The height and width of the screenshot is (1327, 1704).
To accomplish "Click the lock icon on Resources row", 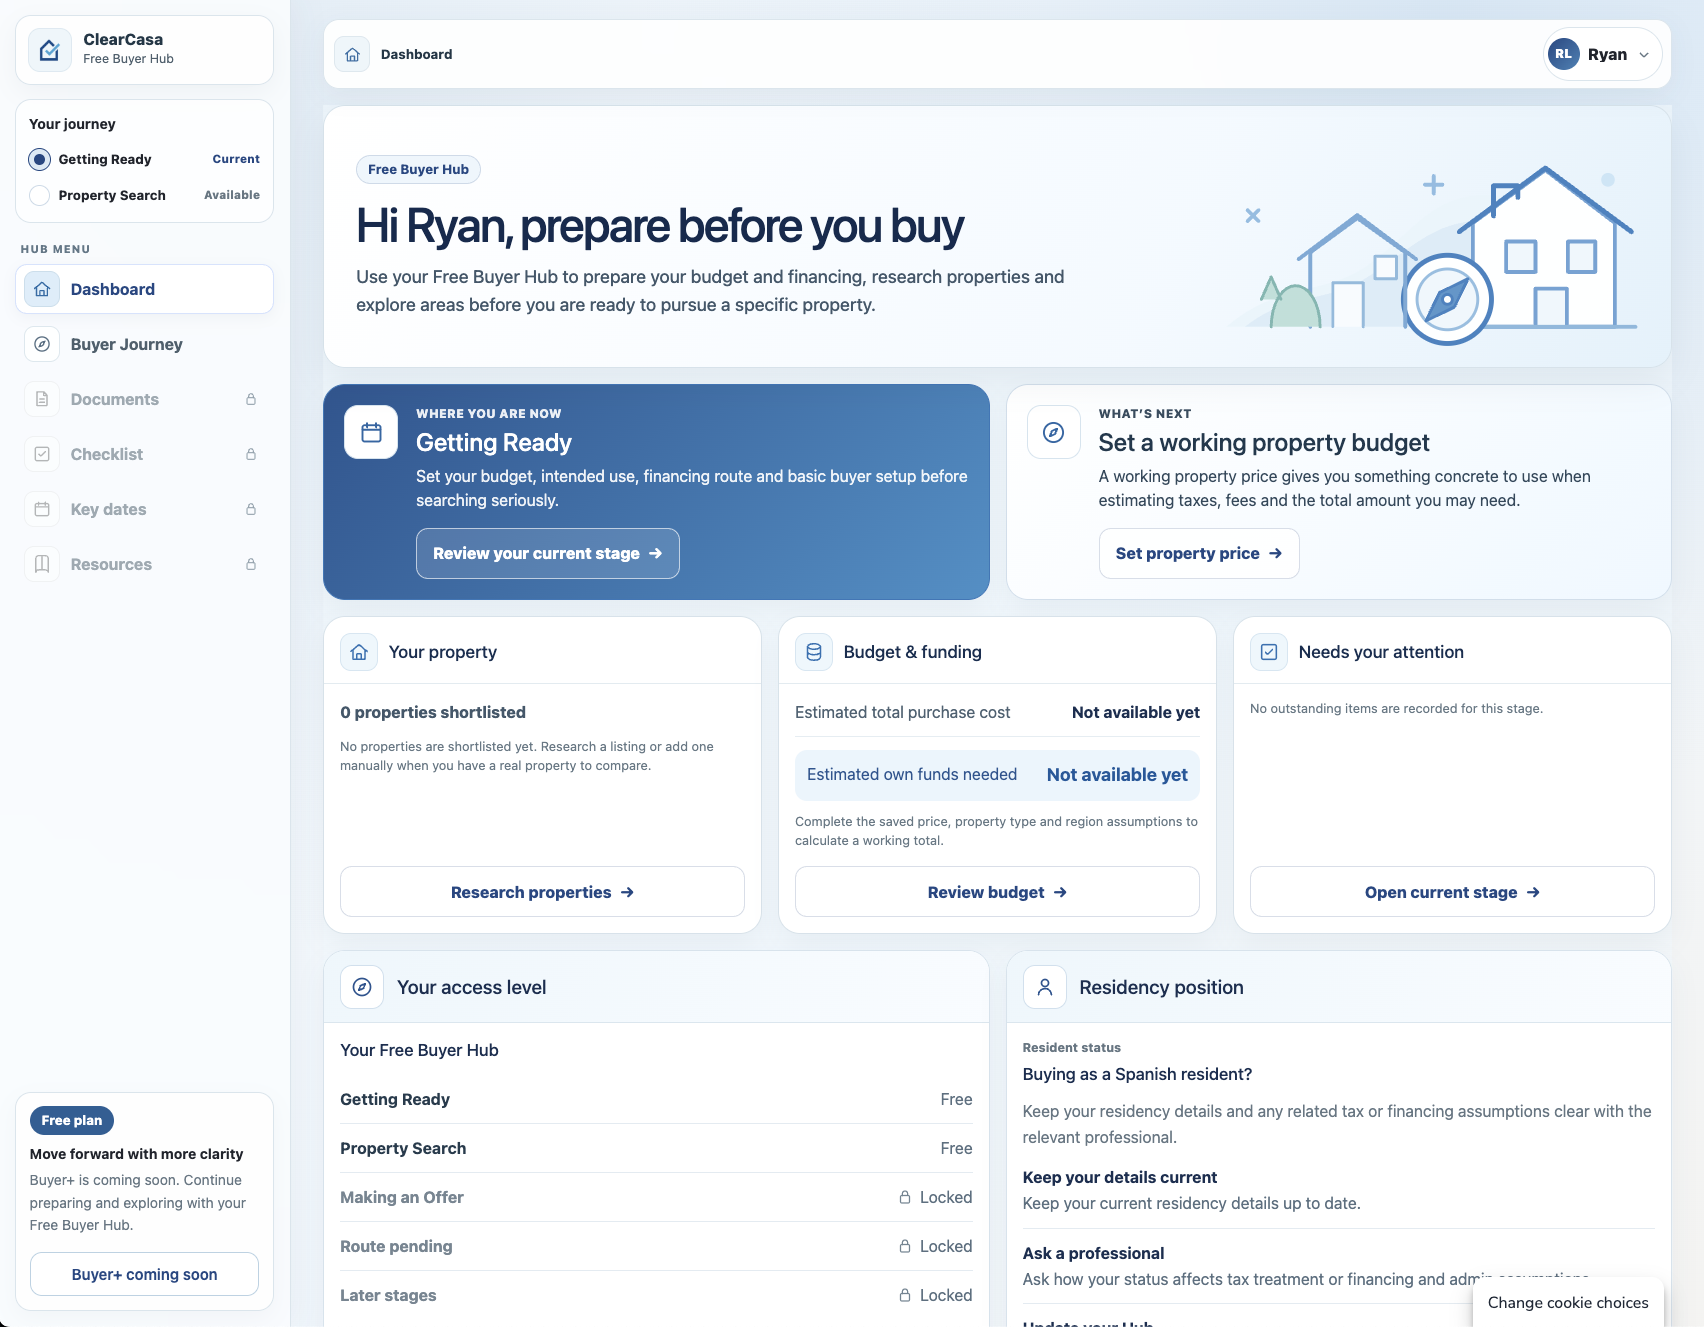I will coord(251,564).
